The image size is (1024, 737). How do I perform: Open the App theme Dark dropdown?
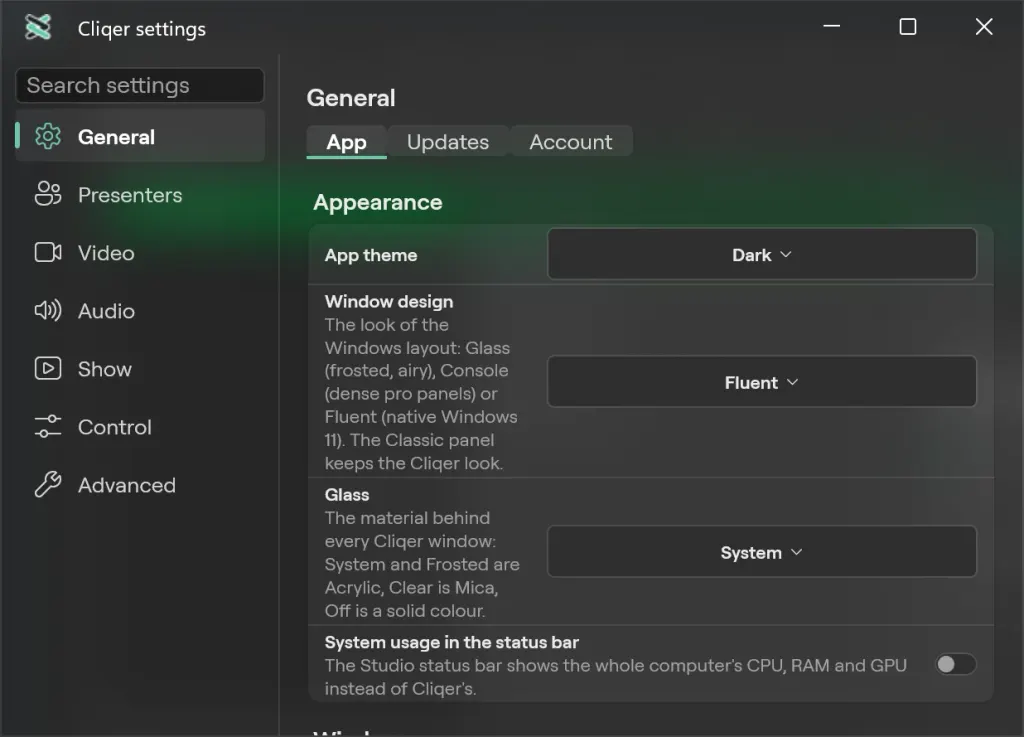(x=761, y=255)
